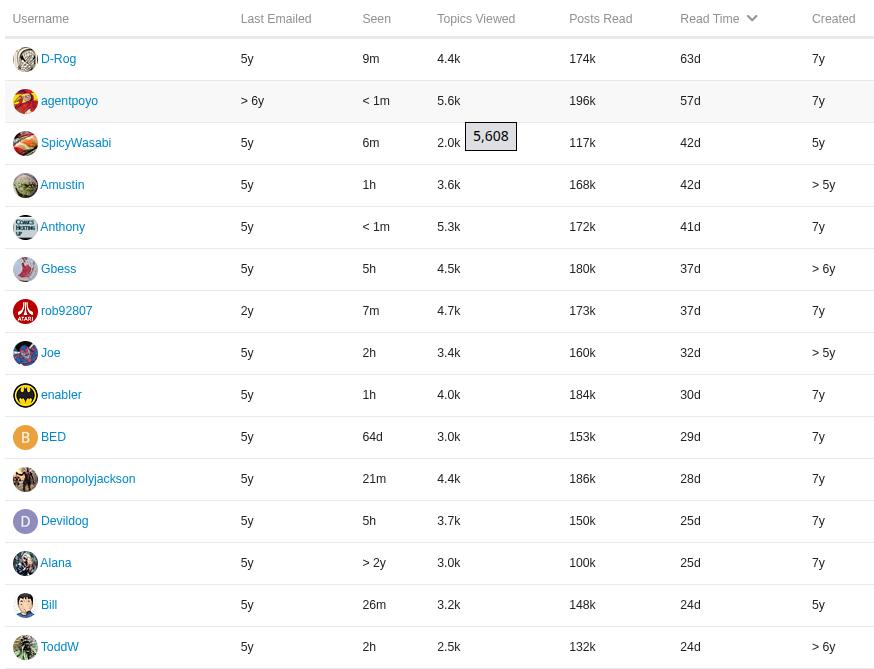Click agentpoyo's red avatar icon

(x=25, y=102)
